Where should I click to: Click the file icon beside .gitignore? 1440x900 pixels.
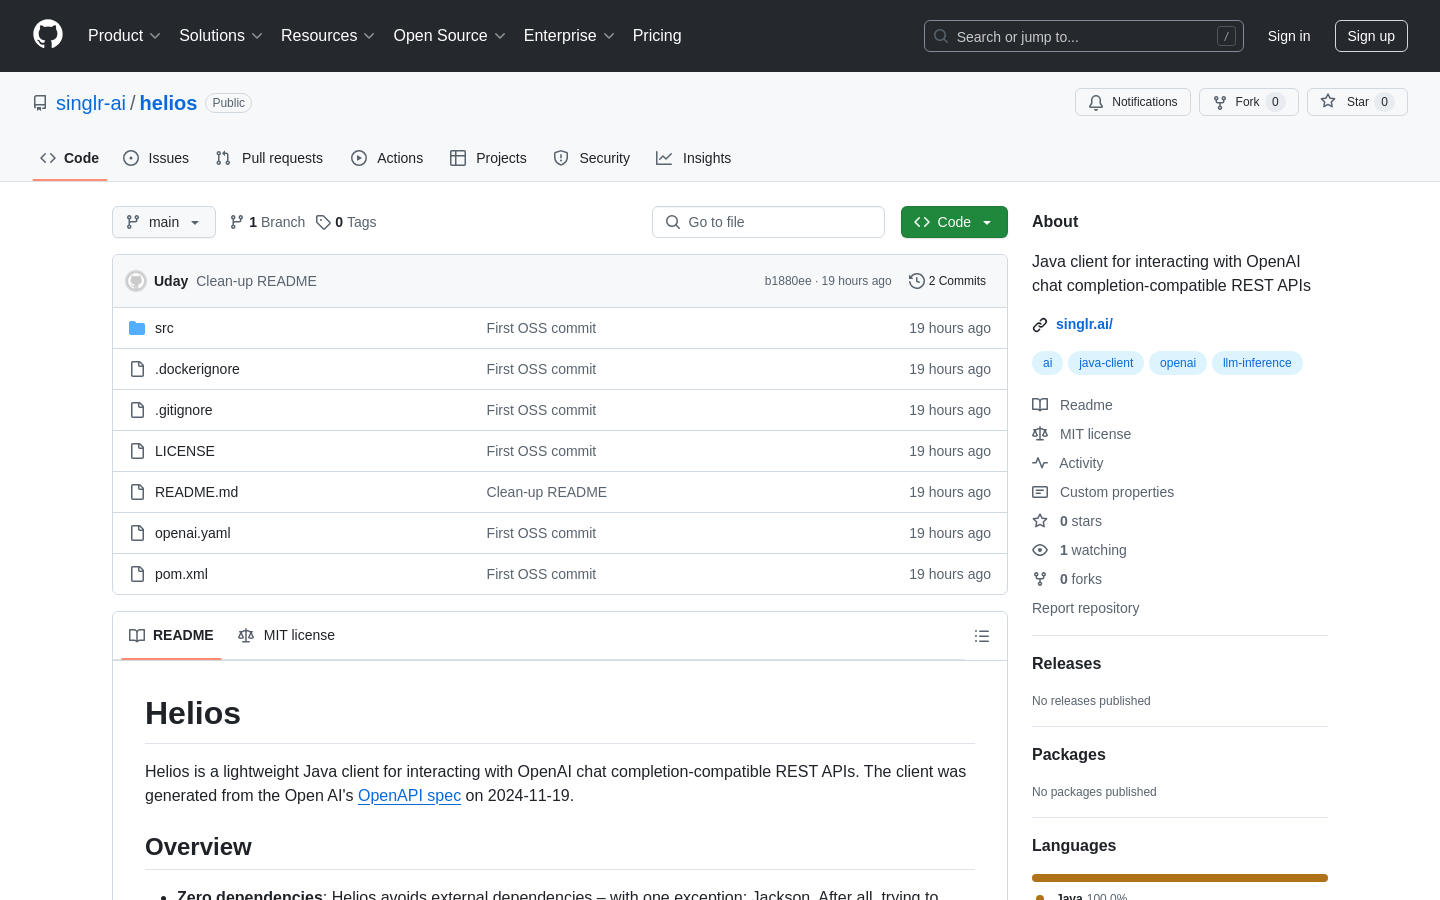(137, 410)
